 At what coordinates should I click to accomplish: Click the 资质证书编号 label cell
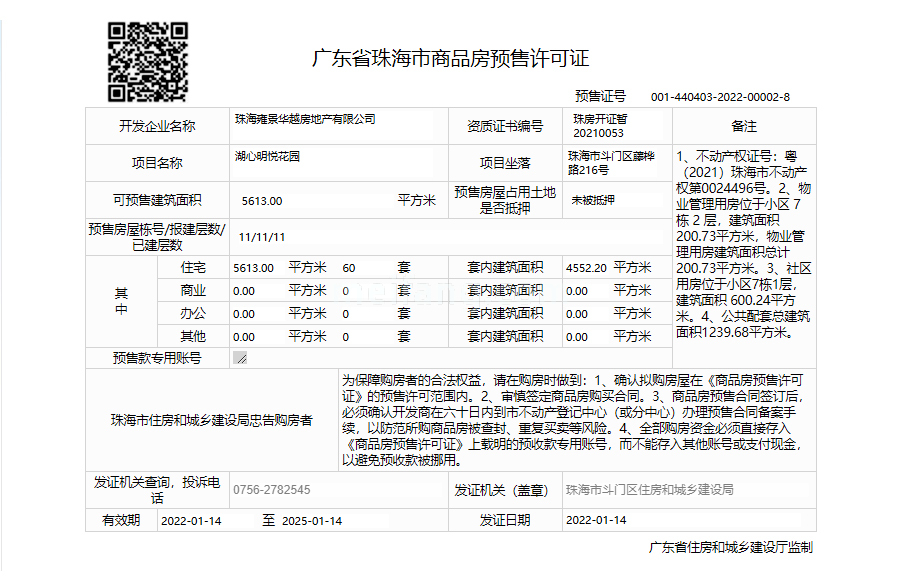[505, 126]
